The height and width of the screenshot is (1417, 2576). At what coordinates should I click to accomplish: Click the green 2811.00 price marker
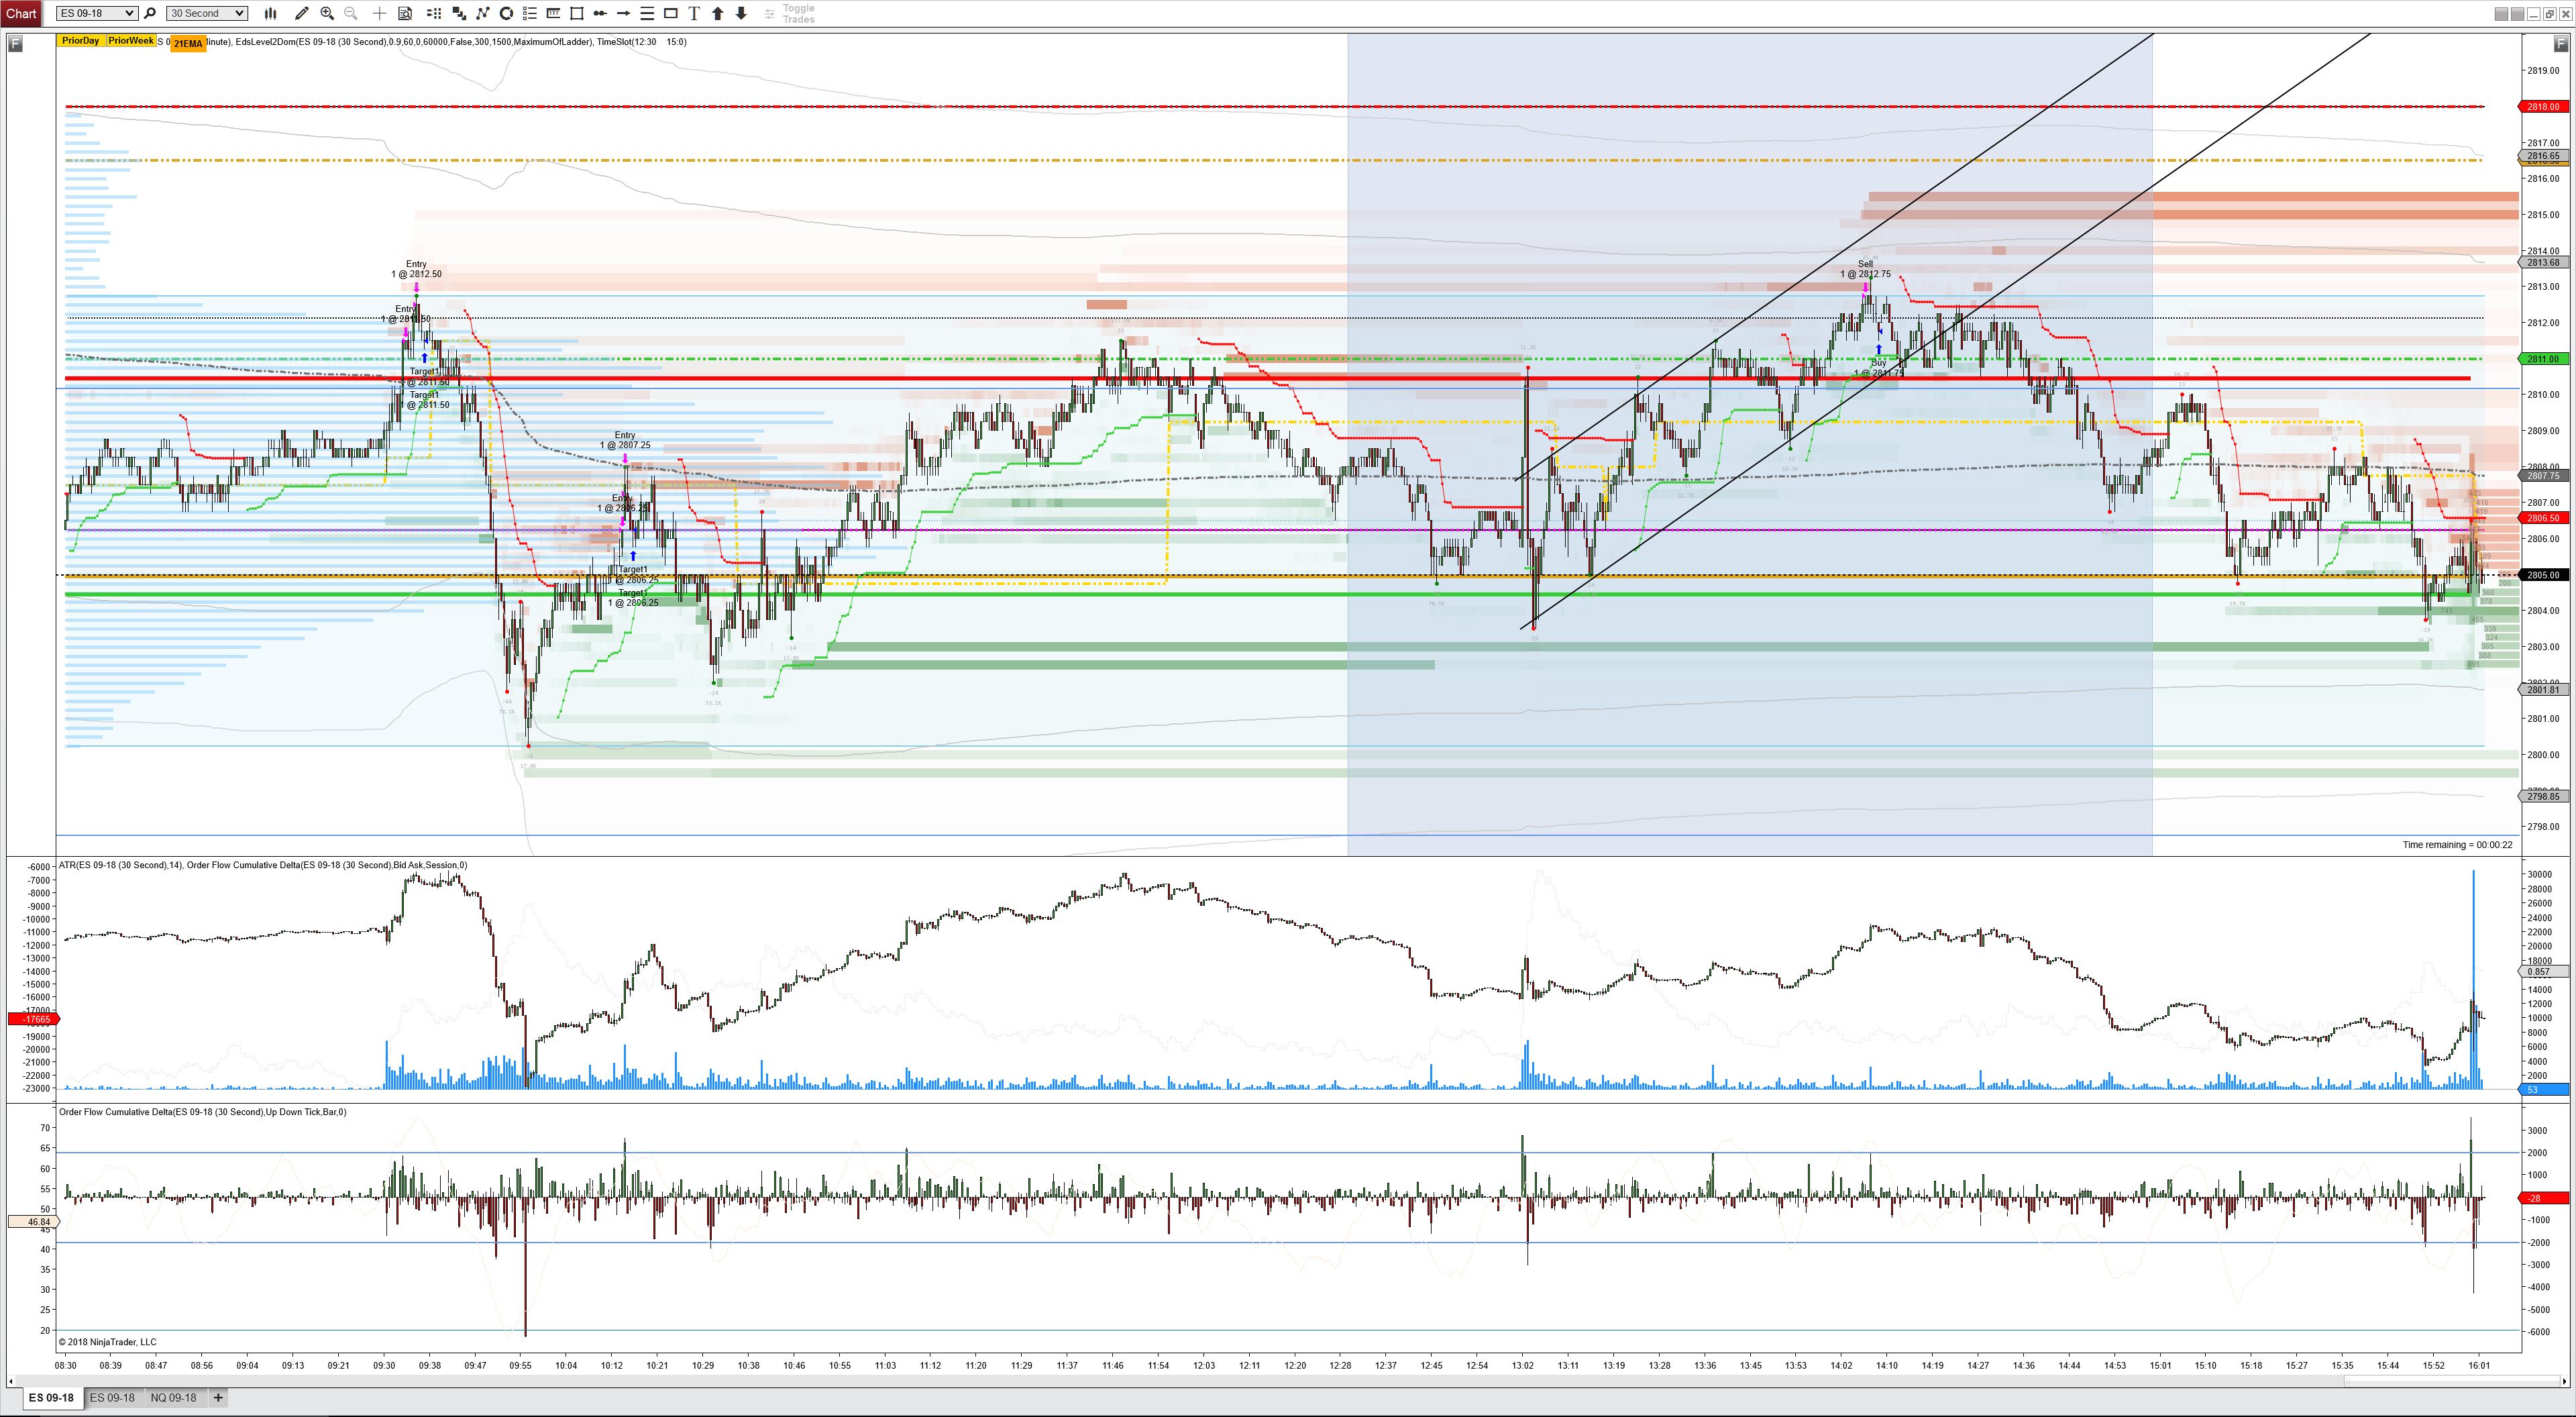[2543, 359]
